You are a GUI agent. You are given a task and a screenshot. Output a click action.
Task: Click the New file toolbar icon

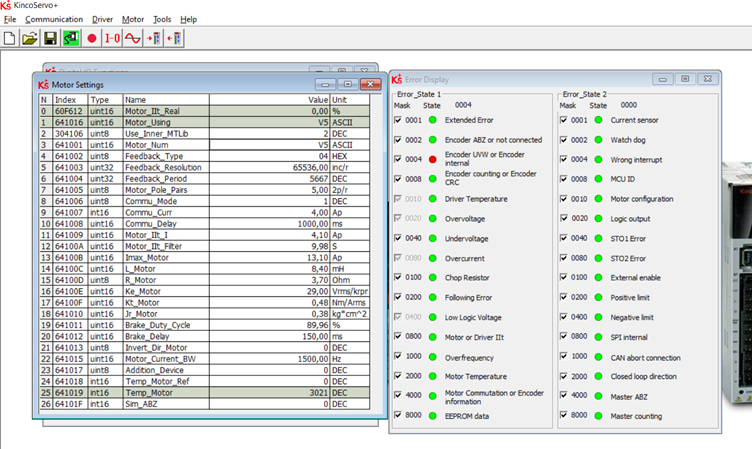coord(10,39)
